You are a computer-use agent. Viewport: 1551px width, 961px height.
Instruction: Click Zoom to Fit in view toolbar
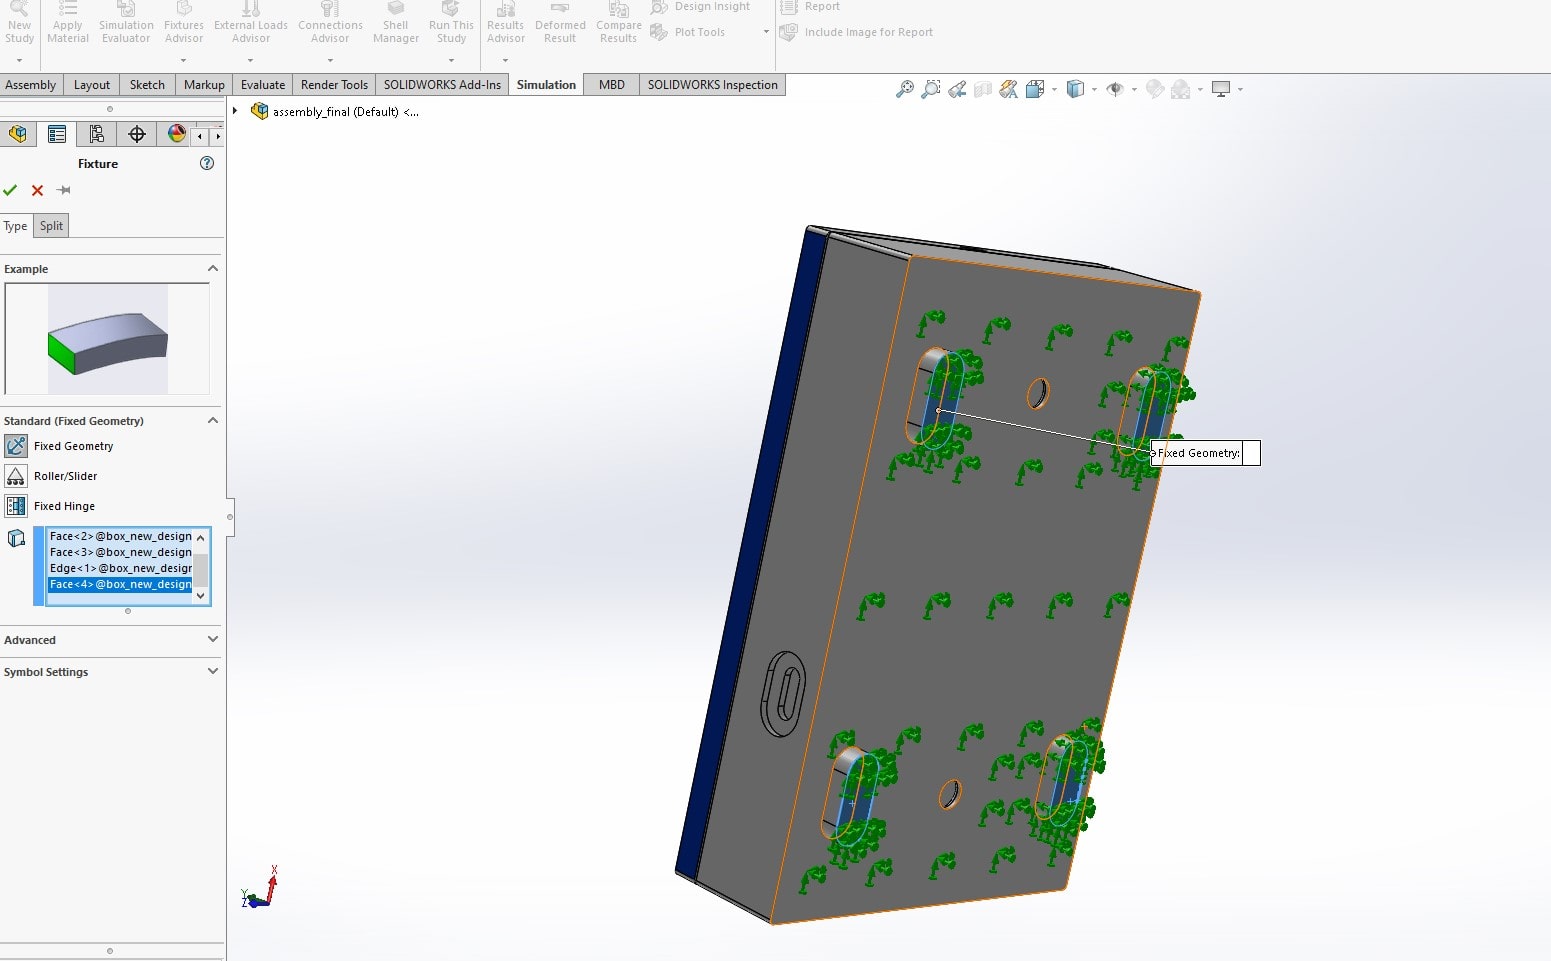[905, 89]
